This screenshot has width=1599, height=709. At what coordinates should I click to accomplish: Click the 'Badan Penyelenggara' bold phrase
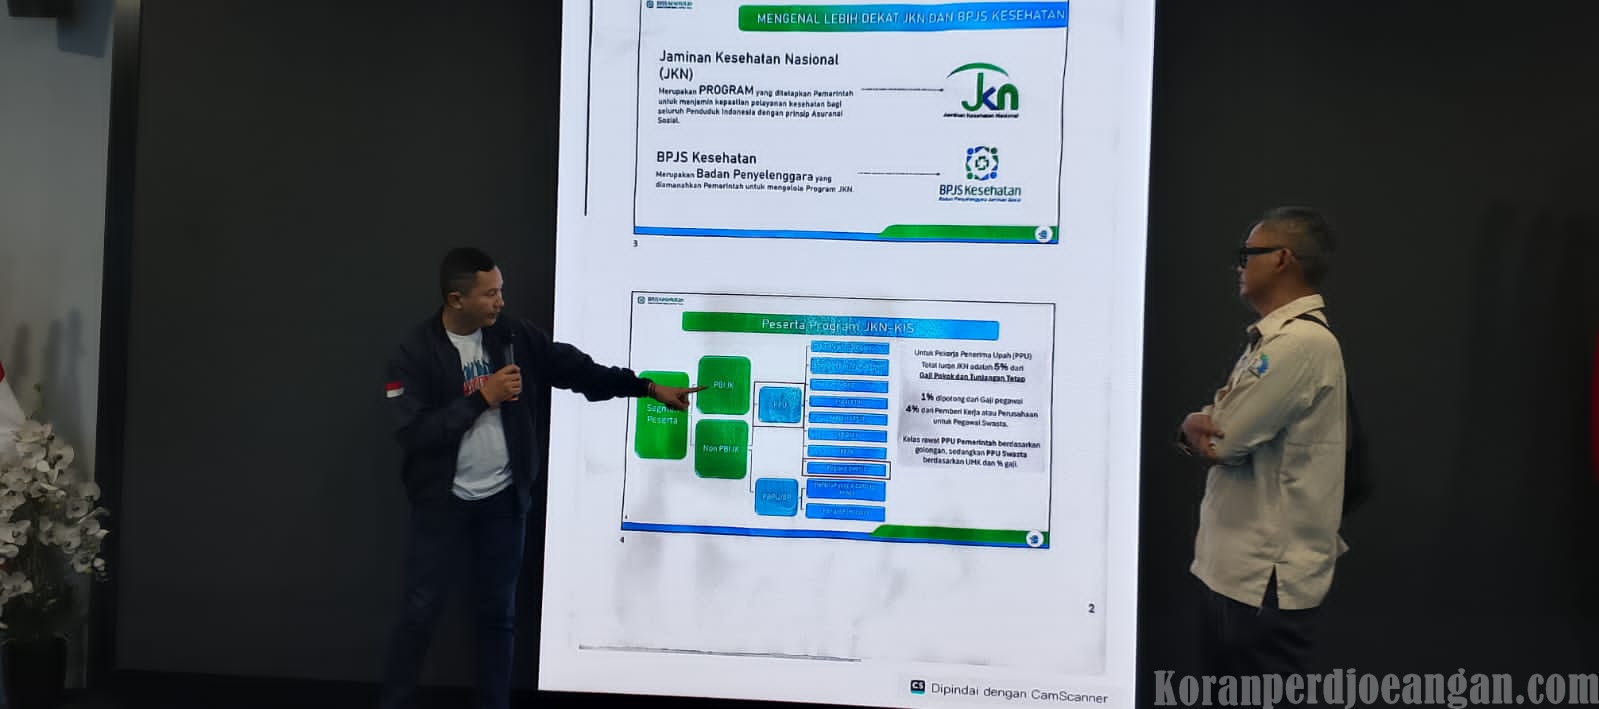coord(755,175)
